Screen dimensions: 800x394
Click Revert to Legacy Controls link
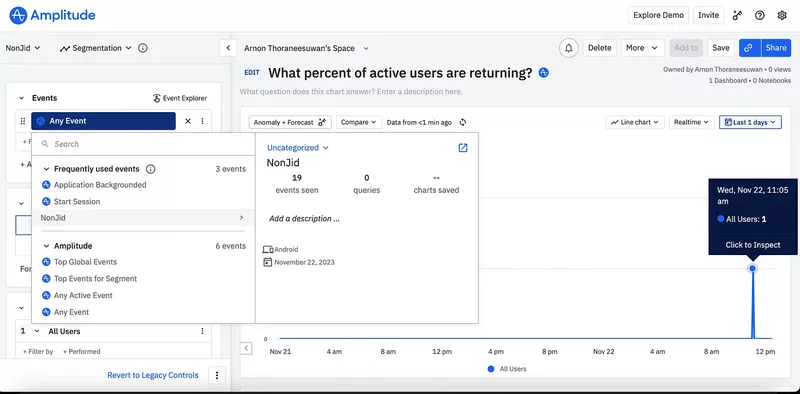tap(153, 375)
